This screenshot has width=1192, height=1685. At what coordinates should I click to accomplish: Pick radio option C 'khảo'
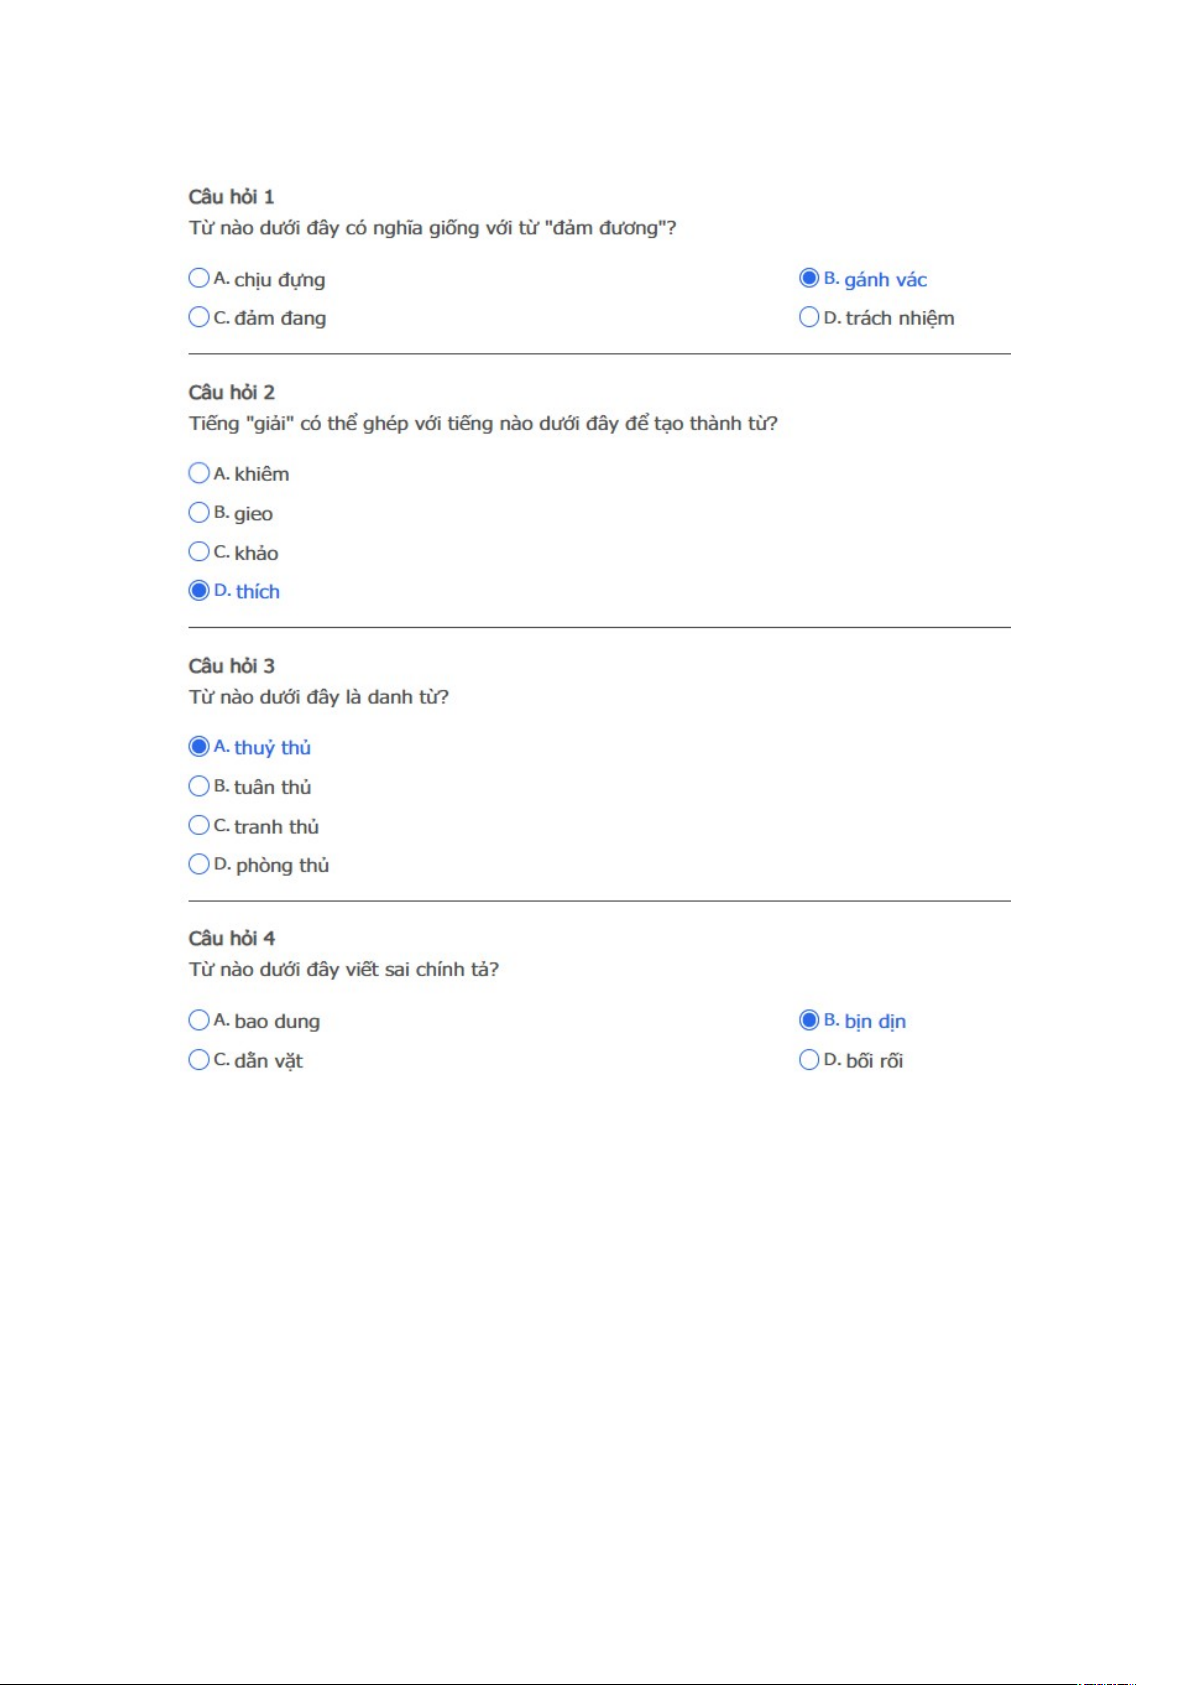199,552
